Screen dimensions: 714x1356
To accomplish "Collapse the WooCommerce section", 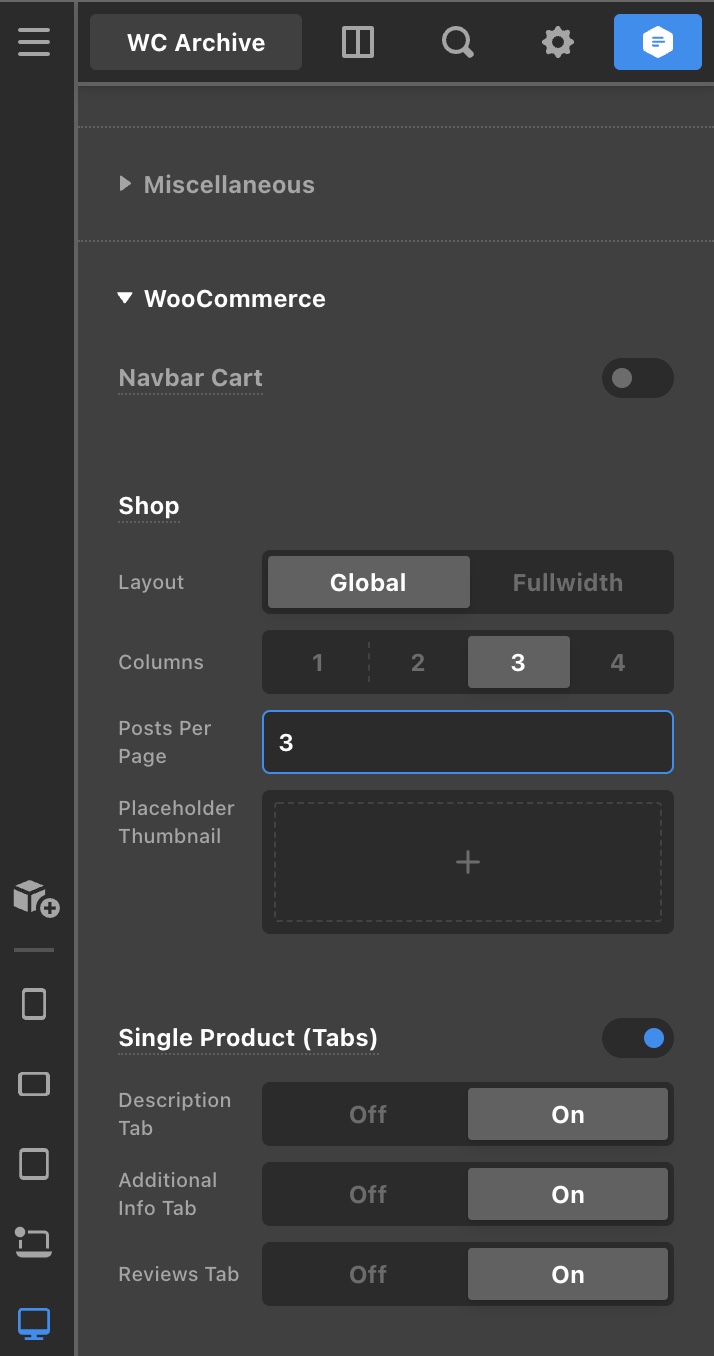I will 222,298.
